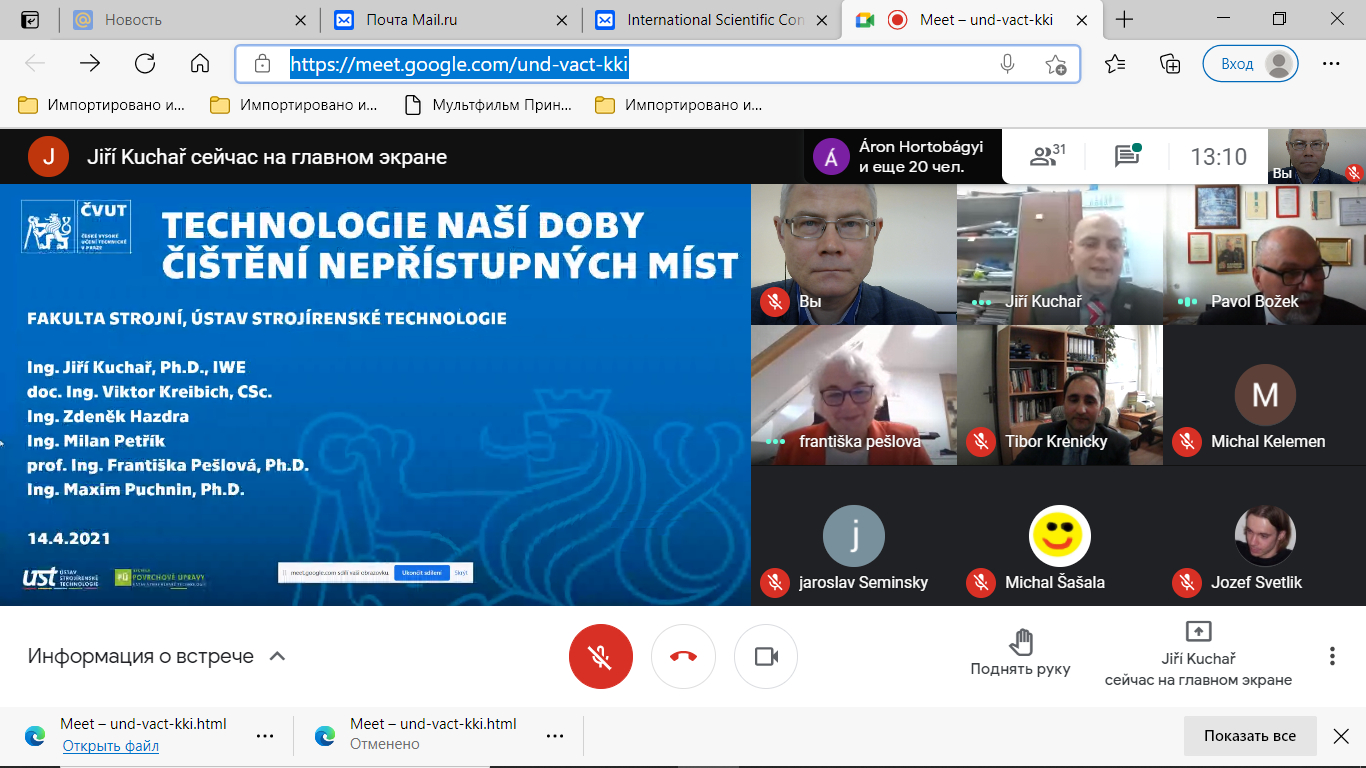Switch to Новость tab

190,20
